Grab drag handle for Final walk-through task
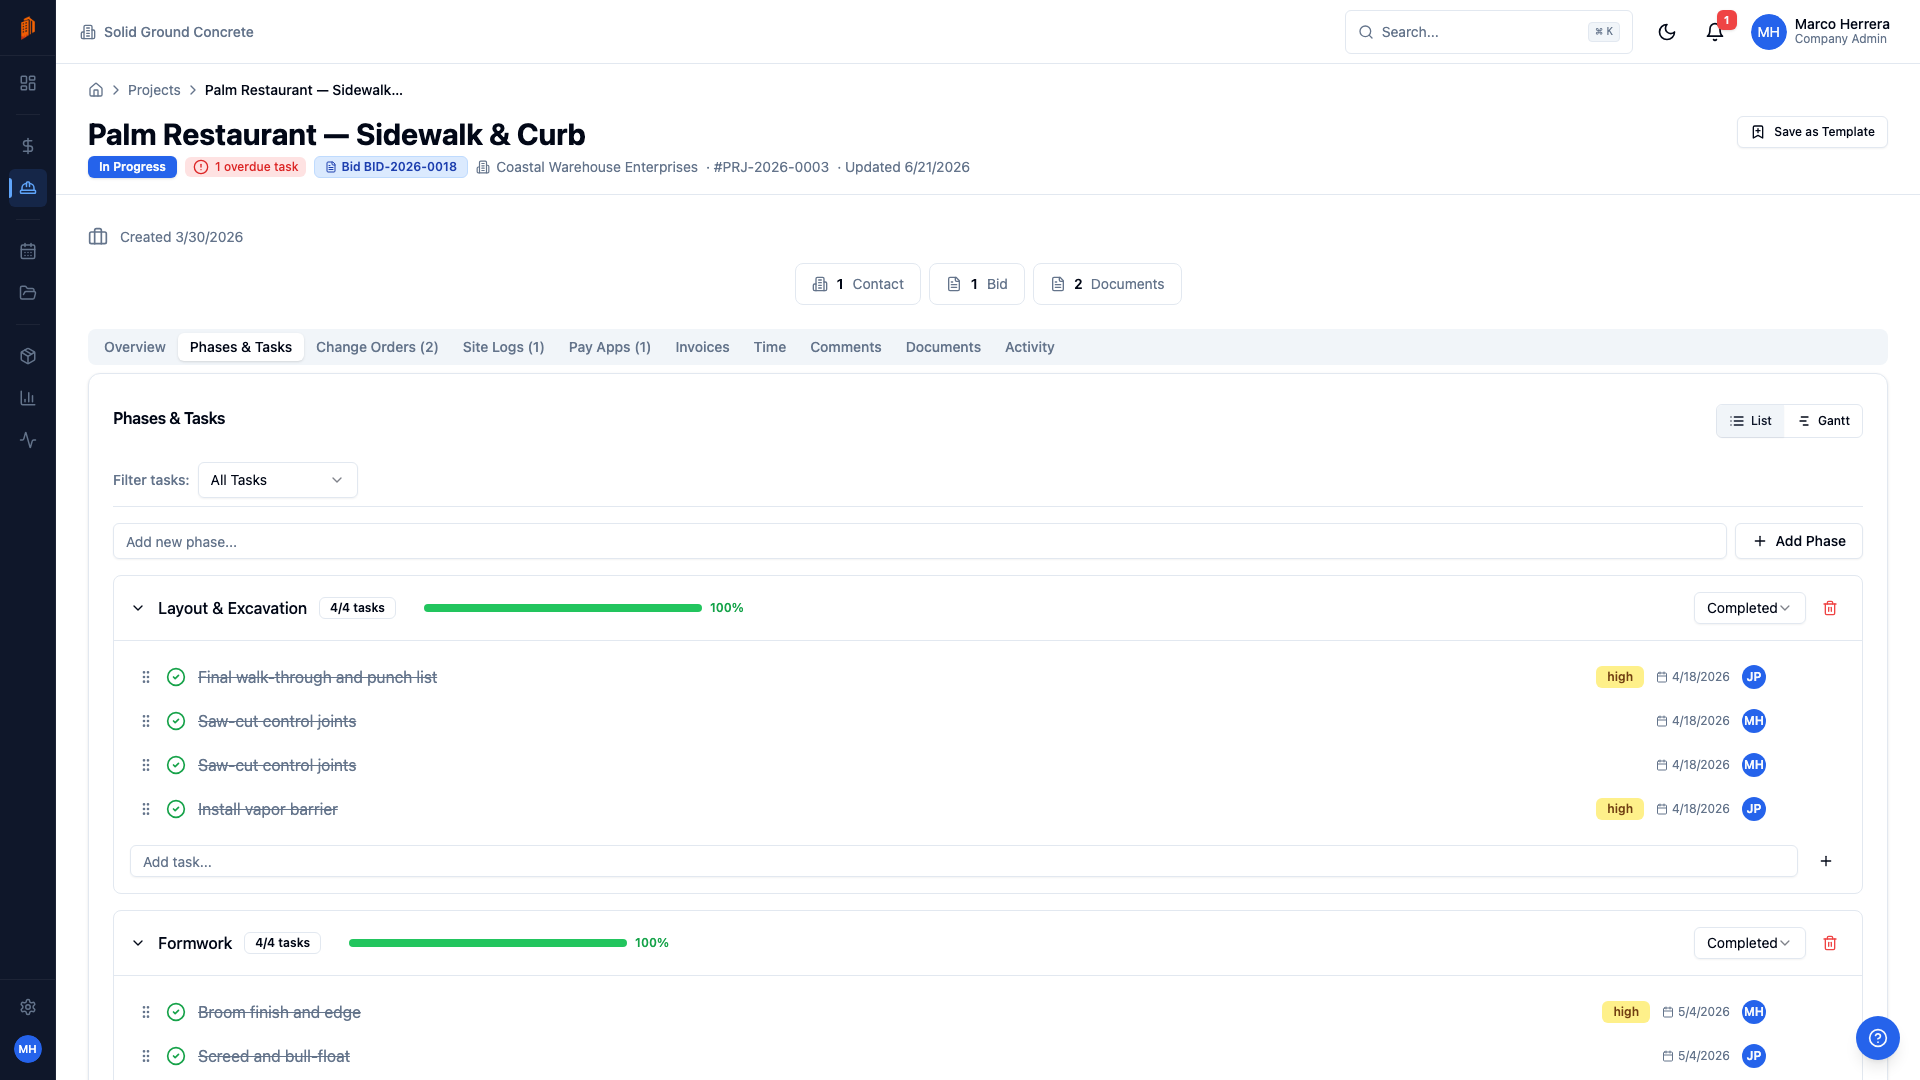Viewport: 1920px width, 1080px height. (146, 677)
